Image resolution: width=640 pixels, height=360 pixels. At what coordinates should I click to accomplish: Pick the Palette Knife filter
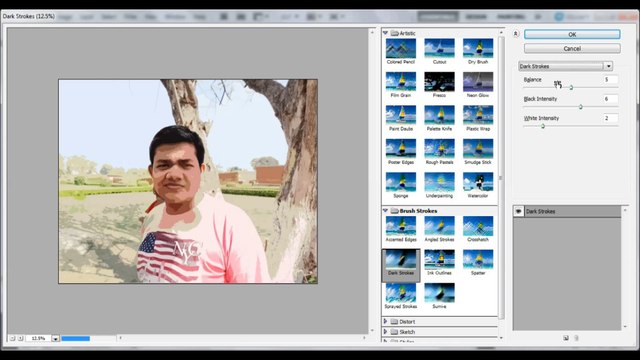click(x=439, y=115)
